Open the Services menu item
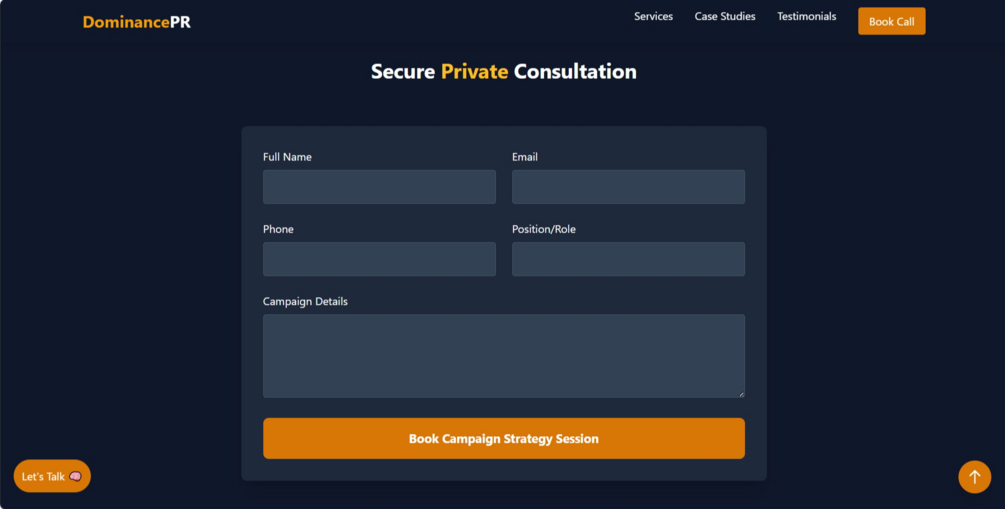 [x=653, y=16]
